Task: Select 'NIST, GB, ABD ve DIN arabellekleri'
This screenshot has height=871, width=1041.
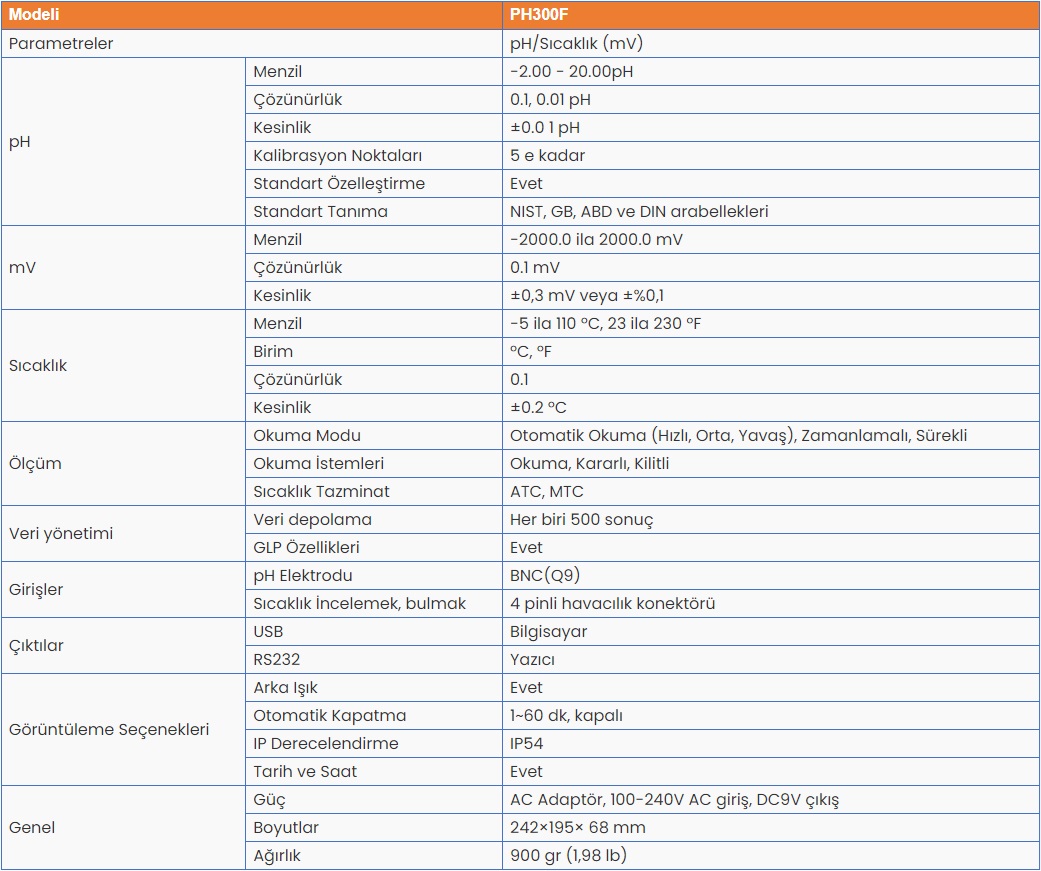Action: point(639,212)
